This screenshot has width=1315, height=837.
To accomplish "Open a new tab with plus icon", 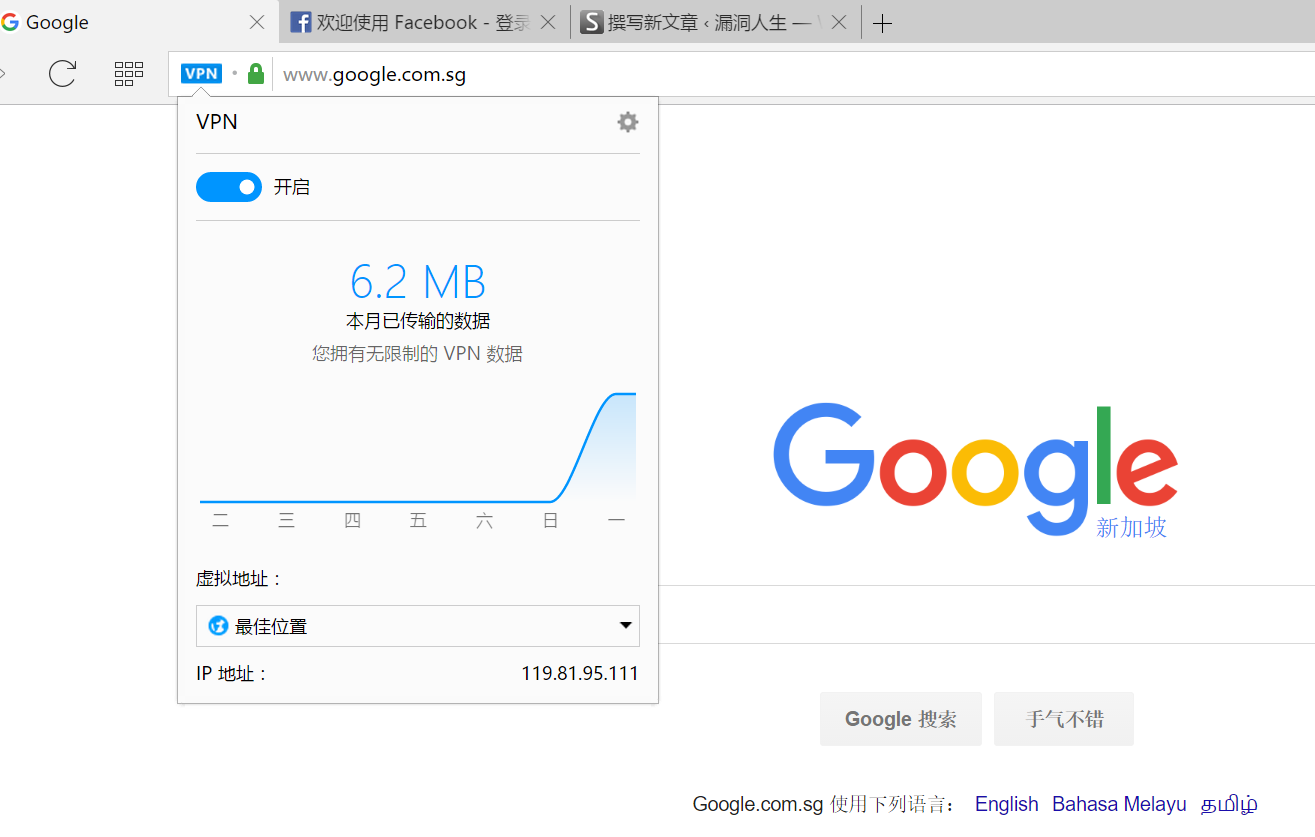I will click(882, 23).
